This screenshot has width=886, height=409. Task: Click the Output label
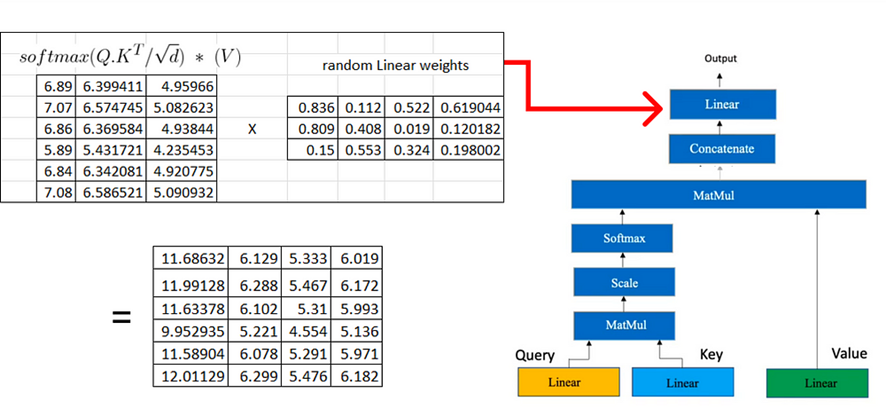720,58
